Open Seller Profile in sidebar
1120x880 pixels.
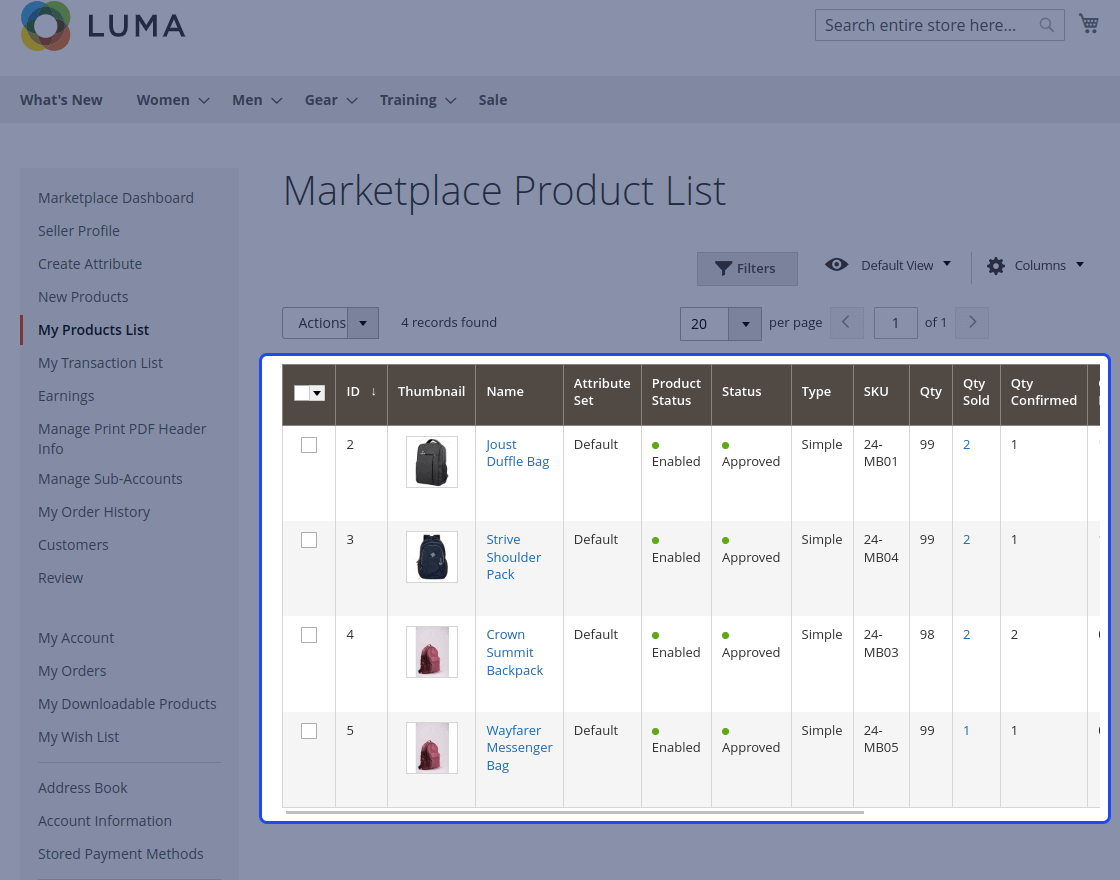tap(79, 231)
